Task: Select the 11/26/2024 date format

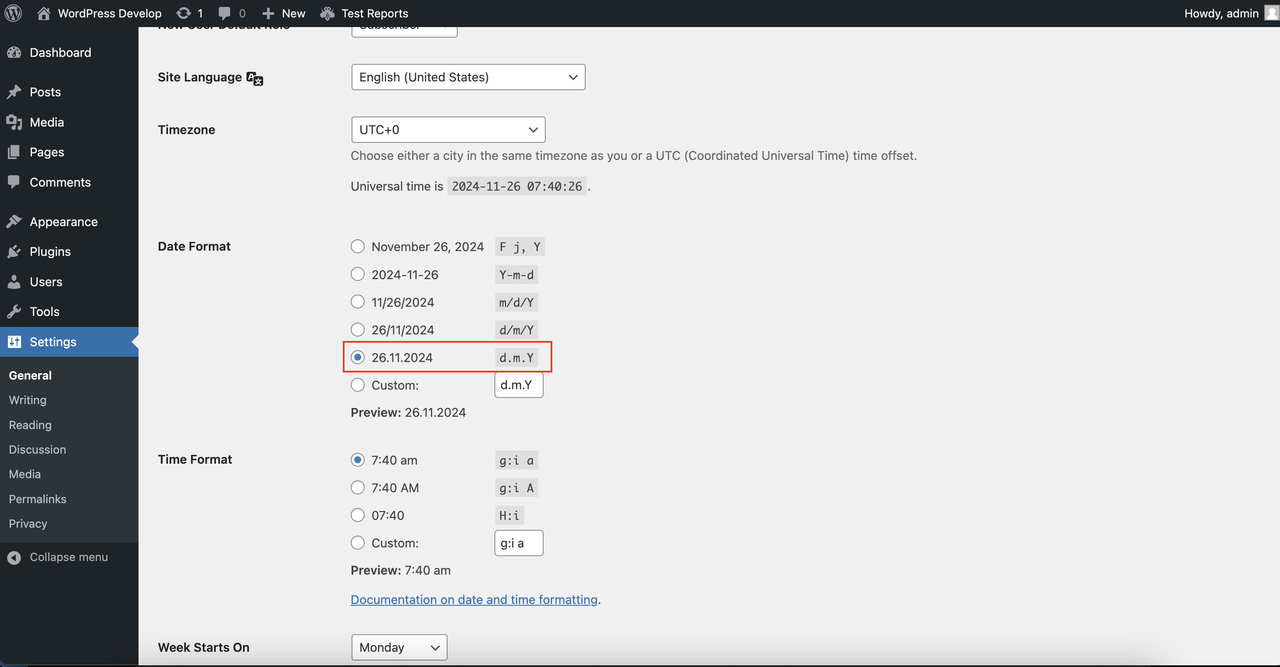Action: tap(358, 302)
